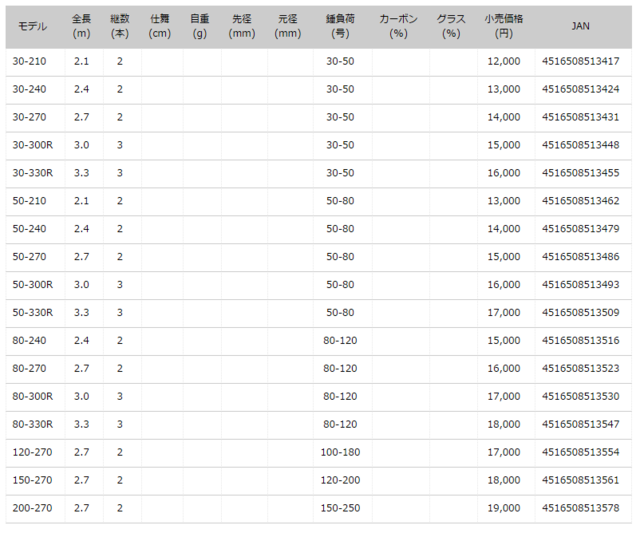640x533 pixels.
Task: Click the 150-250 weight load cell
Action: tap(340, 508)
